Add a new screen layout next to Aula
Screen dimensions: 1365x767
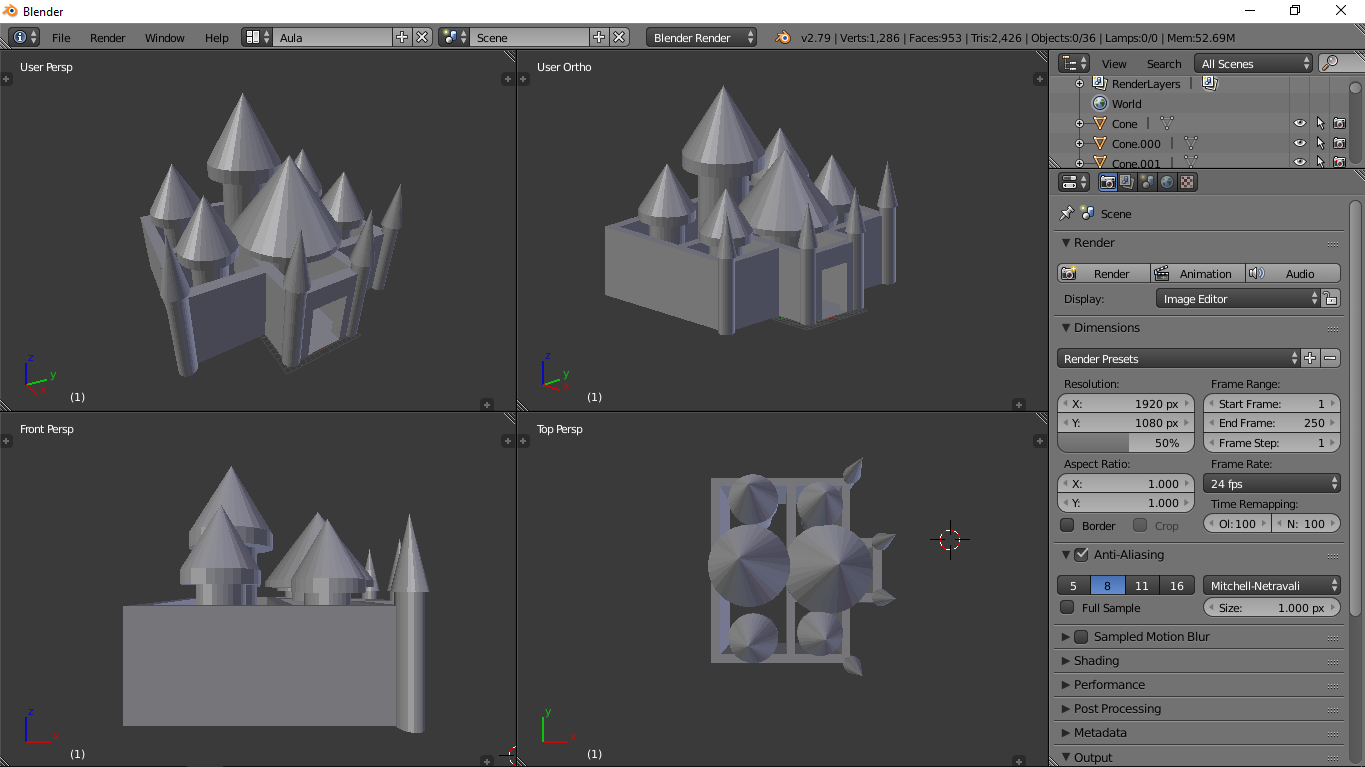(402, 37)
